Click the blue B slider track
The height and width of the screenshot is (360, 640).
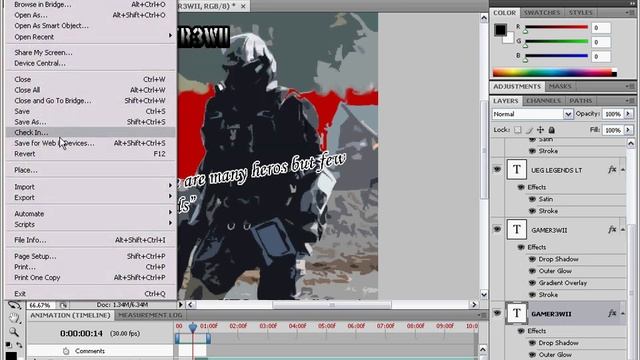click(x=556, y=56)
